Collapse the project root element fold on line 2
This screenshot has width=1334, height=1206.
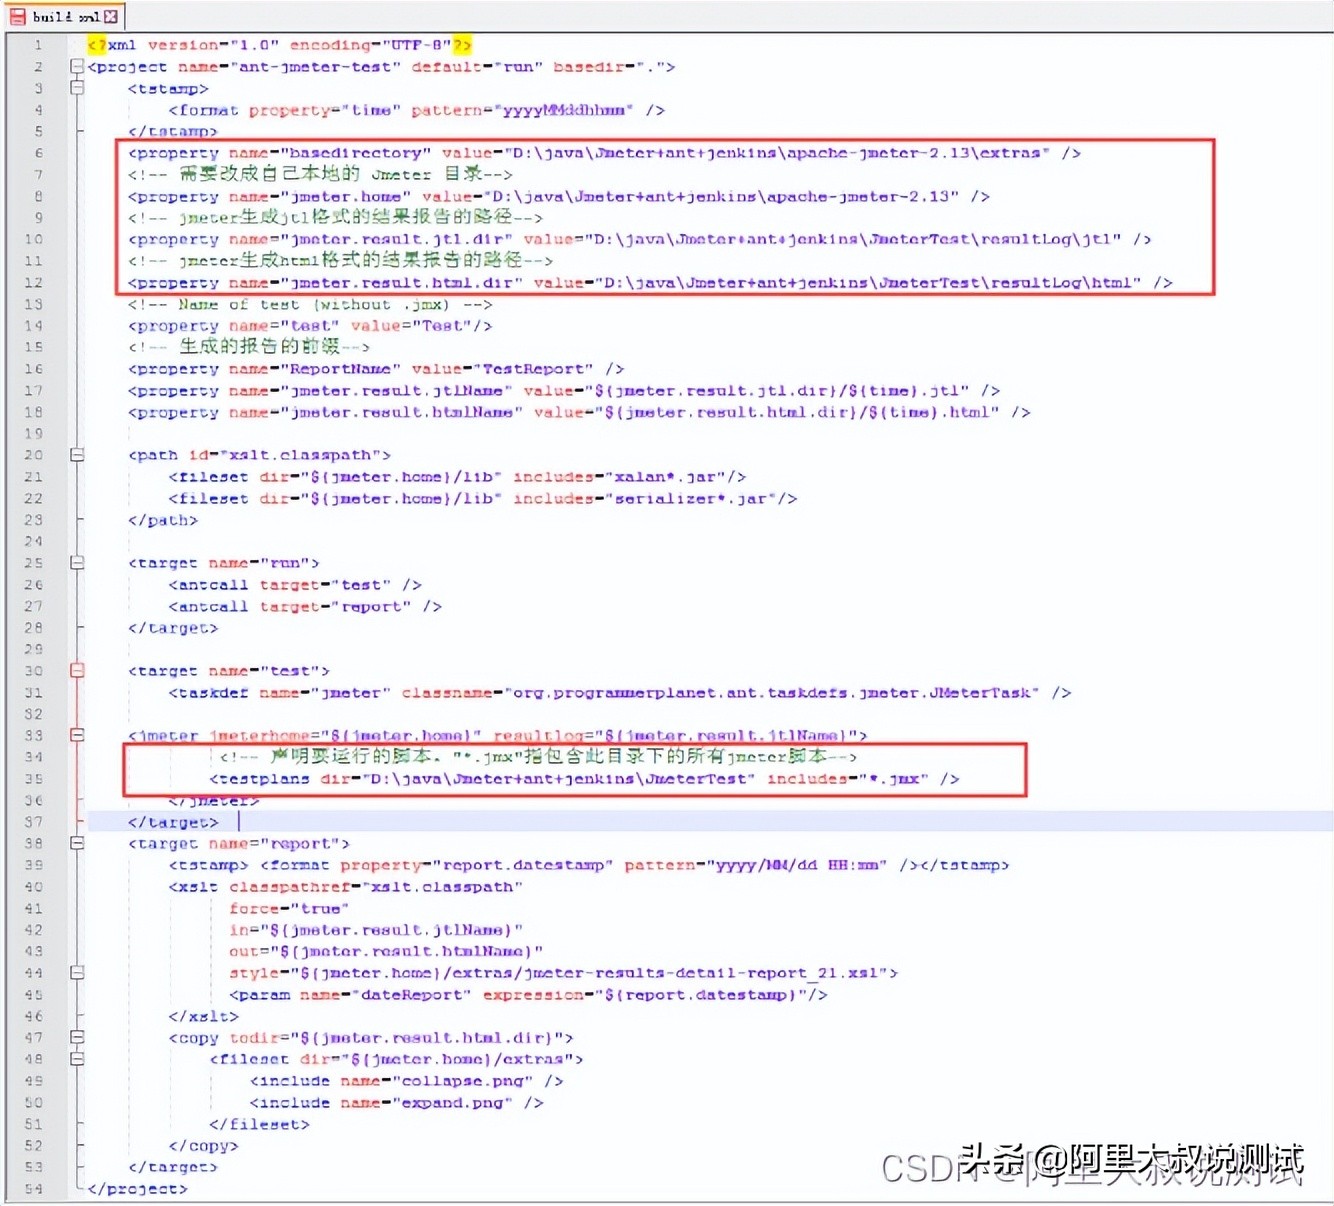77,66
